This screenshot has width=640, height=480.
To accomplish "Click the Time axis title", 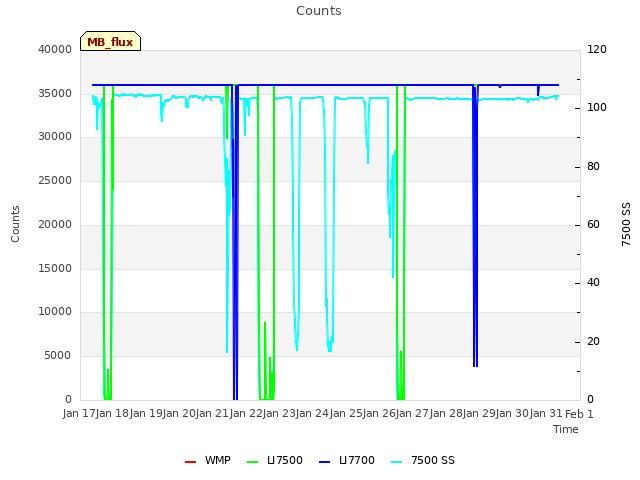I will (566, 429).
